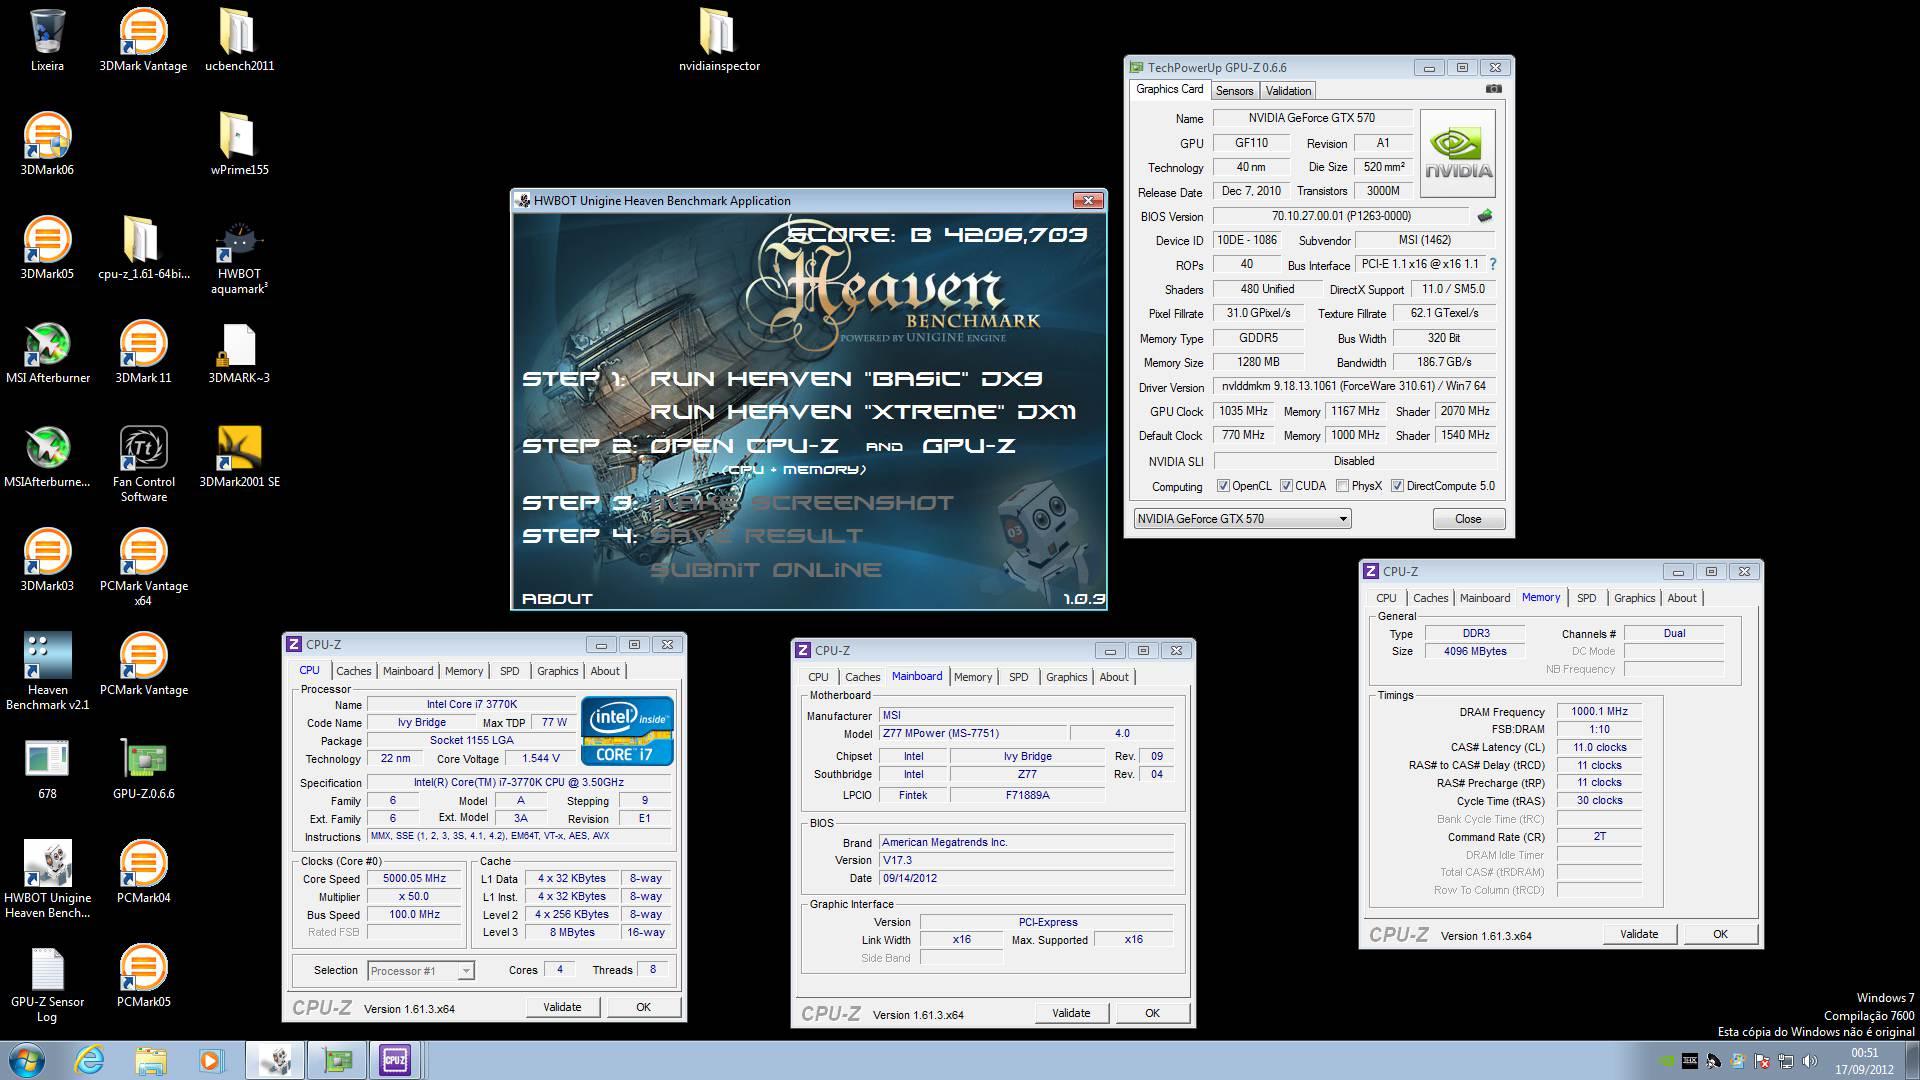Launch PCMark05 desktop shortcut
Screen dimensions: 1920x1080
143,976
